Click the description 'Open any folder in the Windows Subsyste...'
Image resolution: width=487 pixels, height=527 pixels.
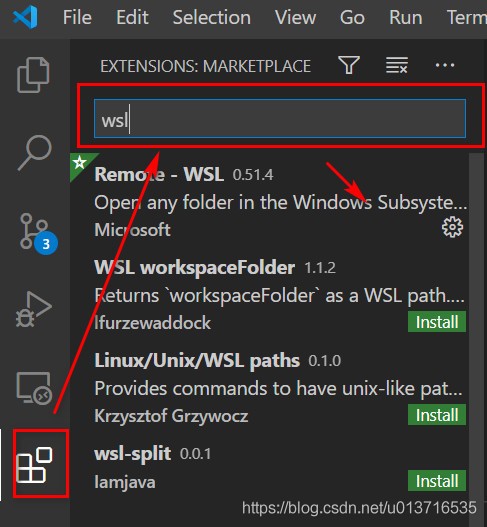[281, 202]
